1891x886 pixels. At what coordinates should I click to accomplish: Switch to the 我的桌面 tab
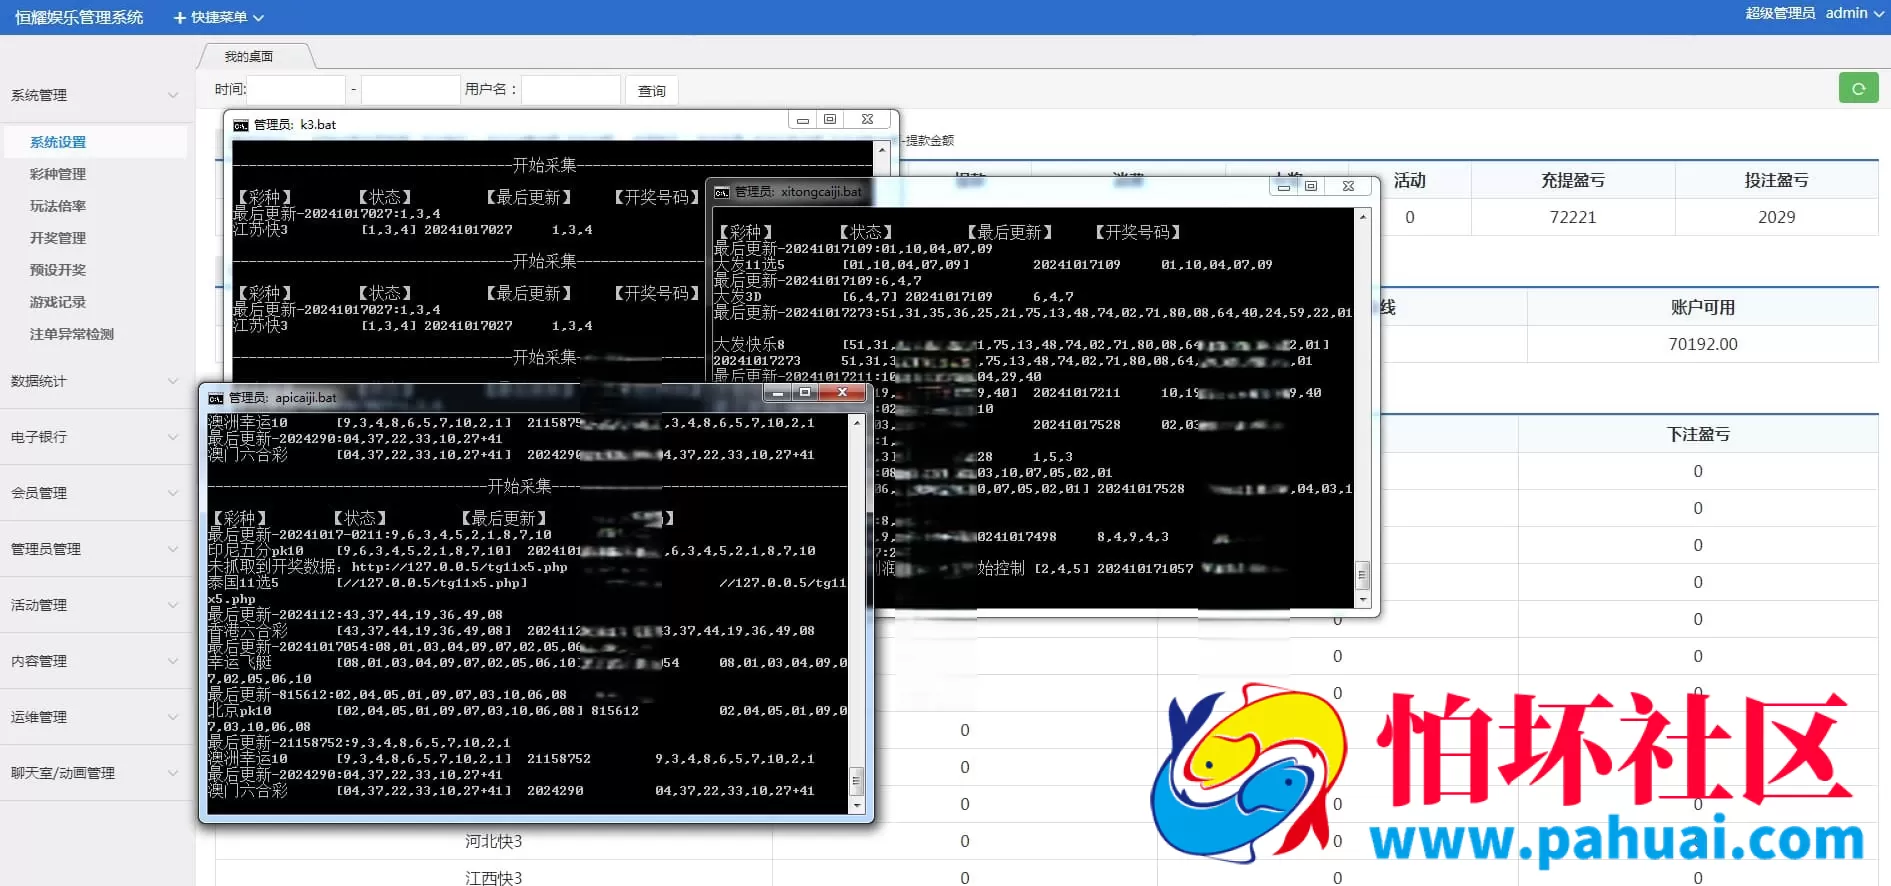pyautogui.click(x=249, y=56)
